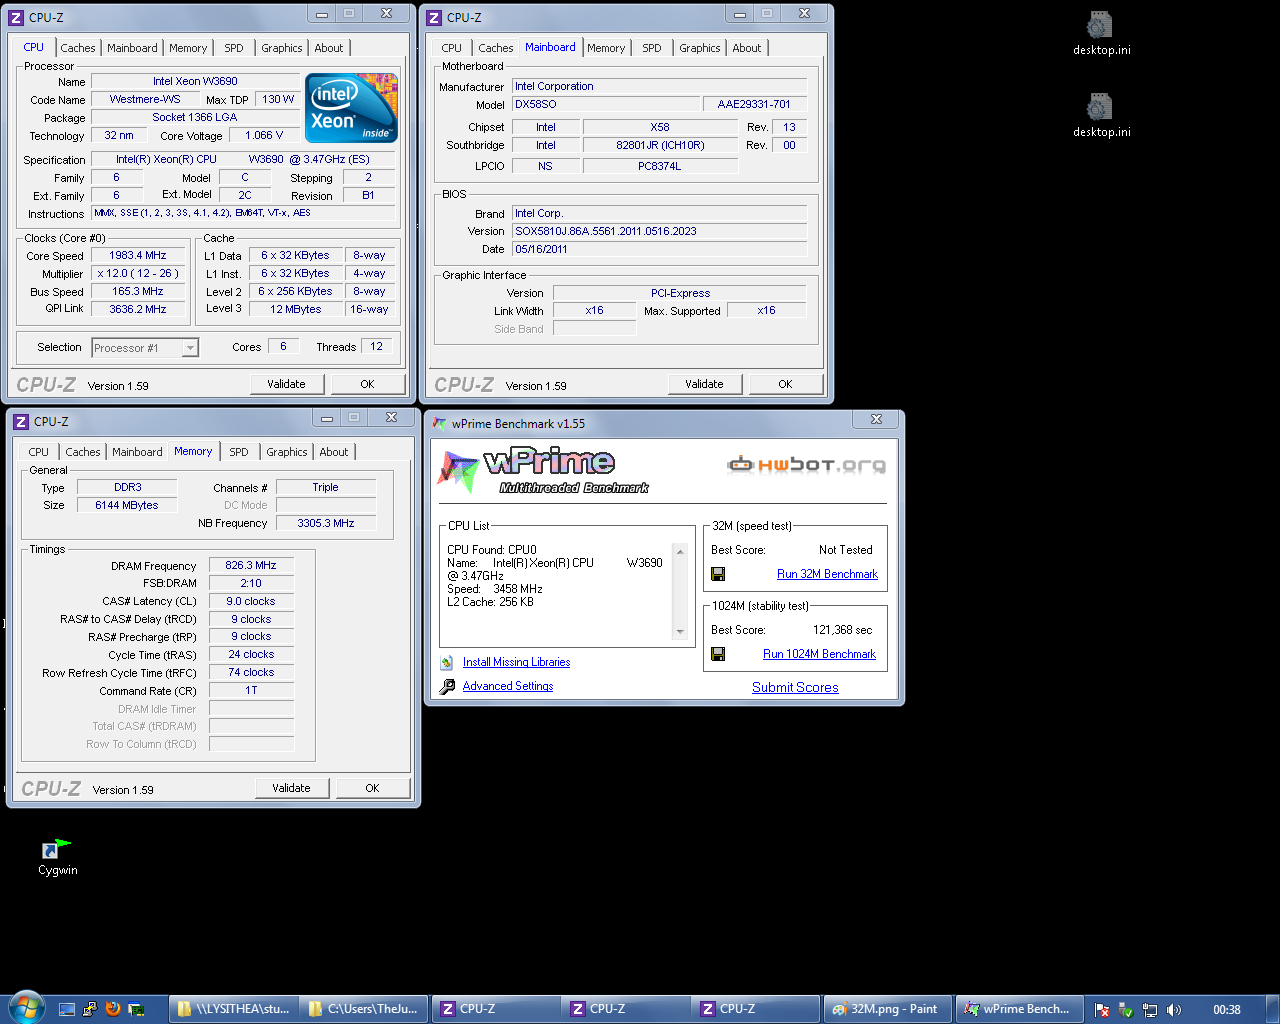
Task: Click the Advanced Settings wrench icon
Action: pyautogui.click(x=447, y=686)
